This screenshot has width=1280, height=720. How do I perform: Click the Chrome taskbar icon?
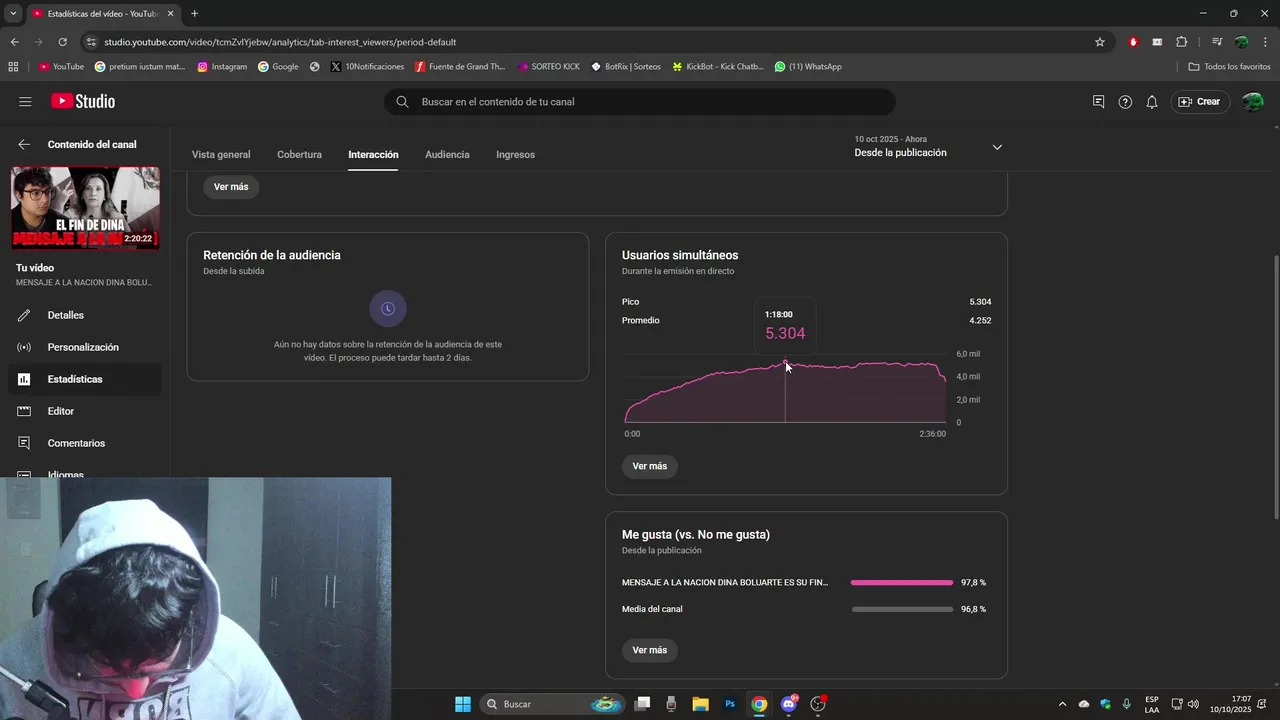(x=759, y=704)
